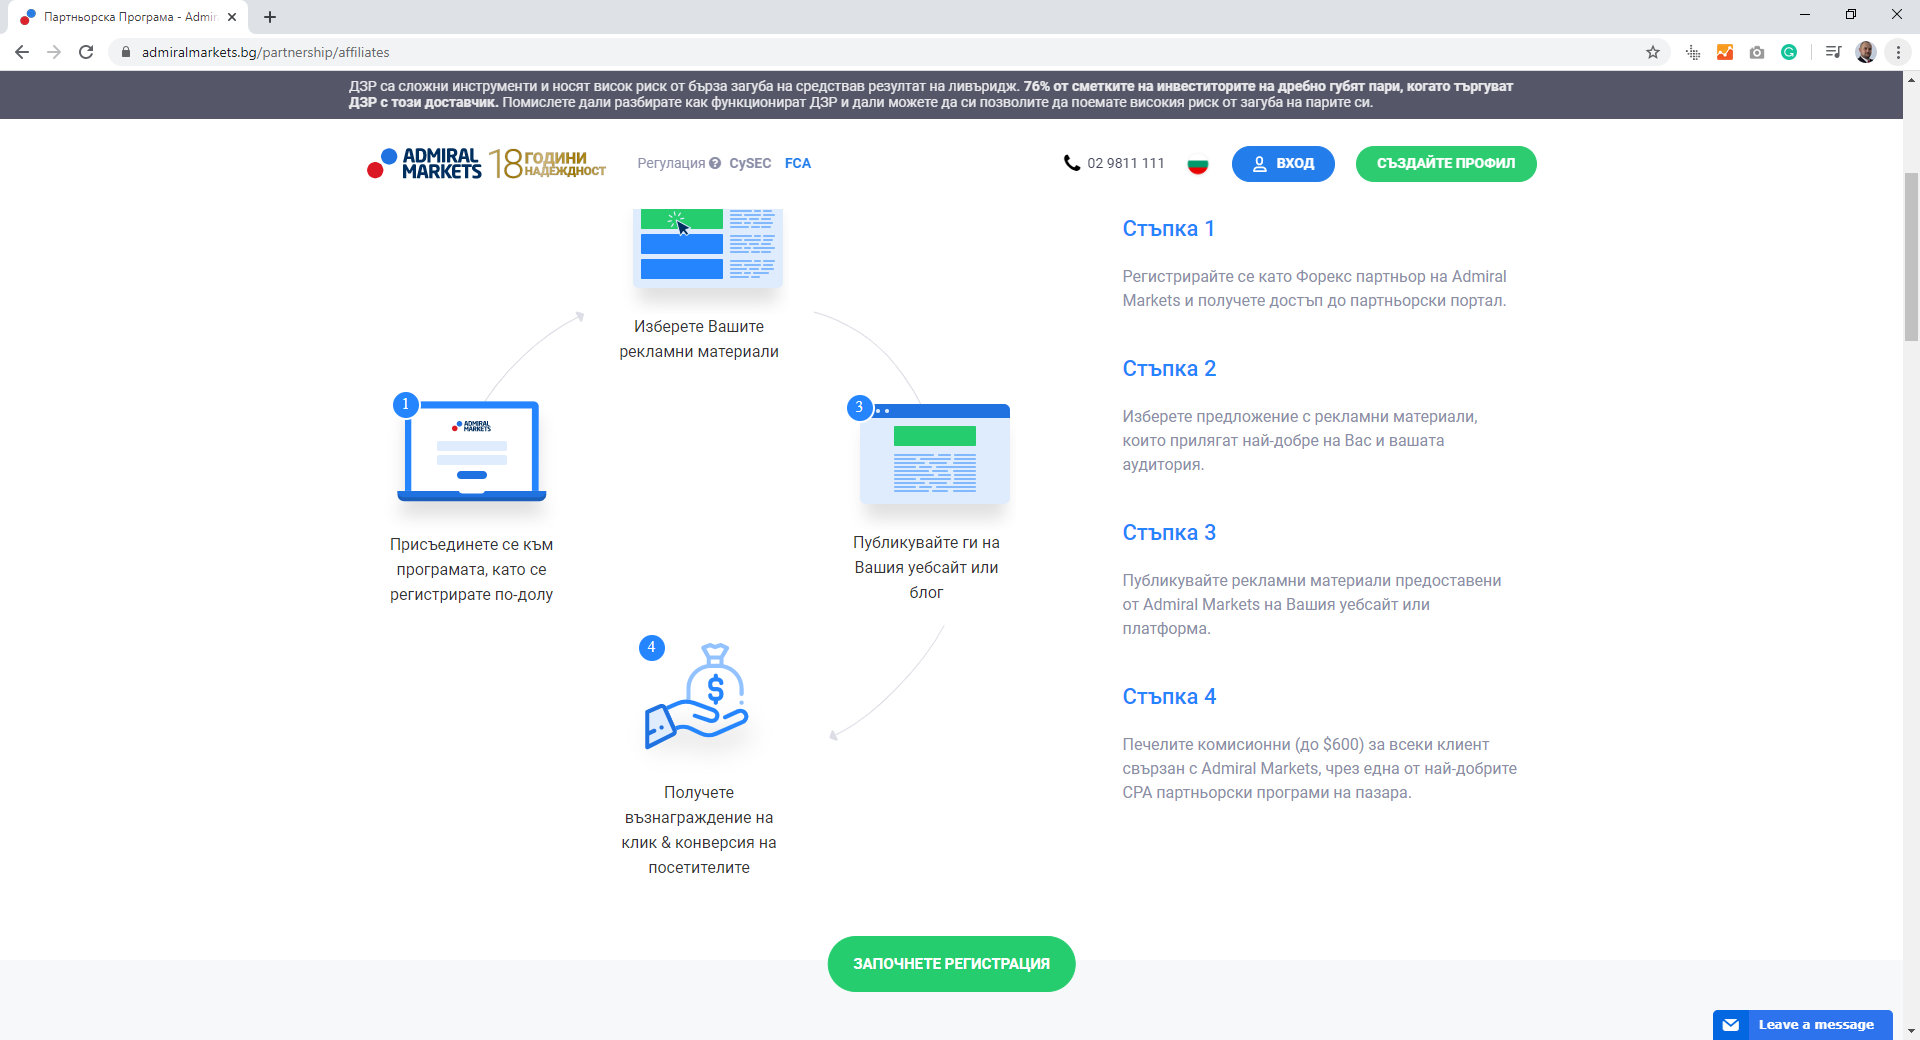Viewport: 1920px width, 1040px height.
Task: Click the text 'Изберете Вашите рекламни материали'
Action: (699, 339)
